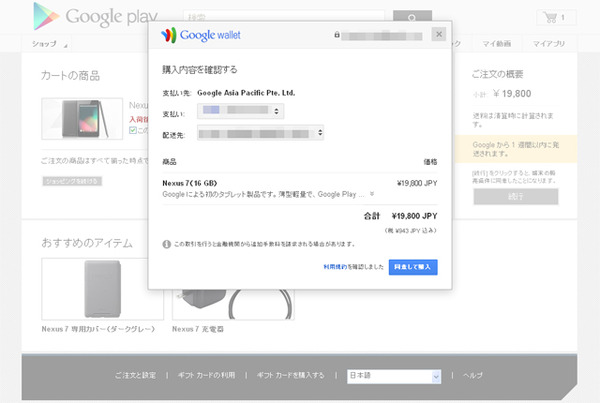Open the 配送先 shipping address dropdown

261,133
